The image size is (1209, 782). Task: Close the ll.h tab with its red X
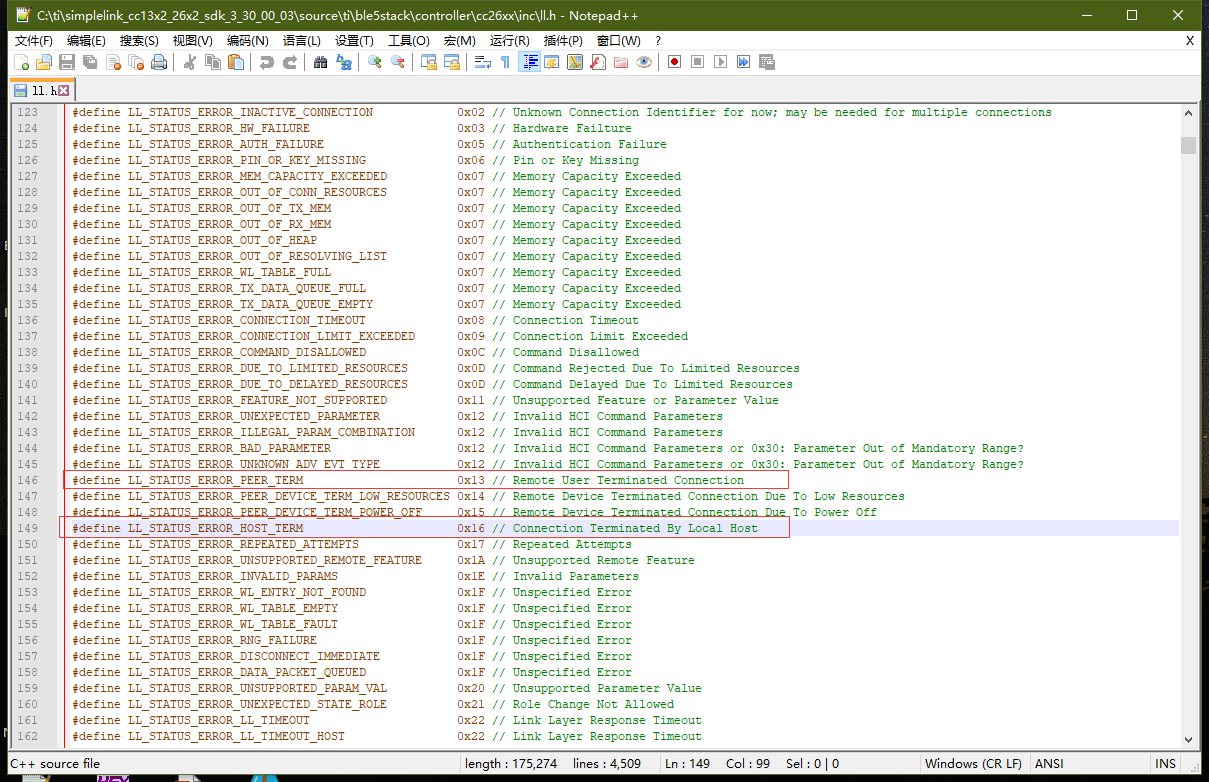(x=64, y=91)
